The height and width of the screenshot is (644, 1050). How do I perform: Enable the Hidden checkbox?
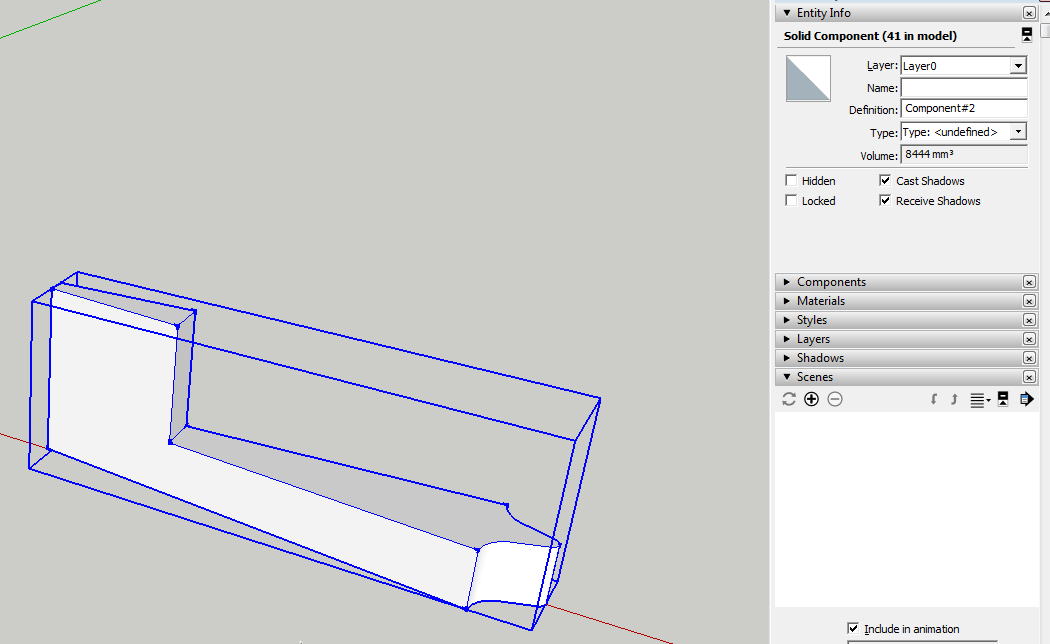point(792,181)
